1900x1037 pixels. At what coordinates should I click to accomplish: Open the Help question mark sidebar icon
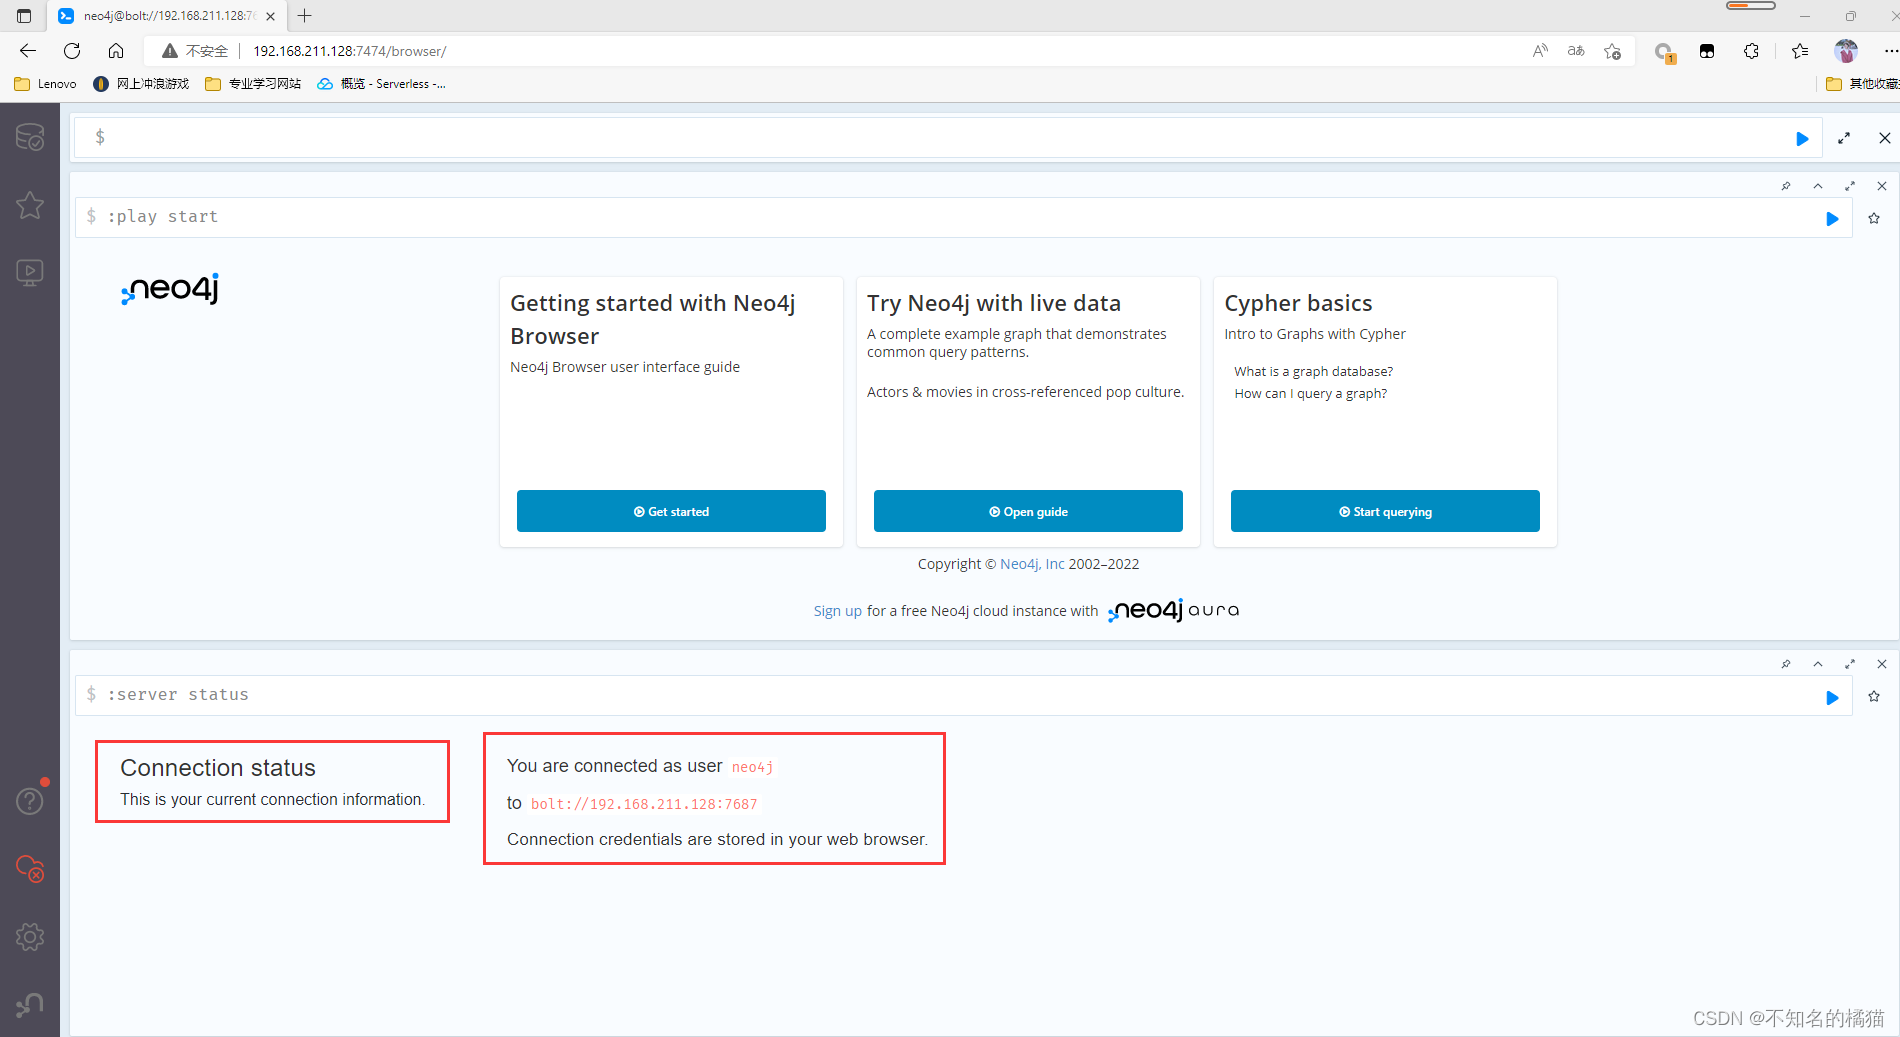30,801
